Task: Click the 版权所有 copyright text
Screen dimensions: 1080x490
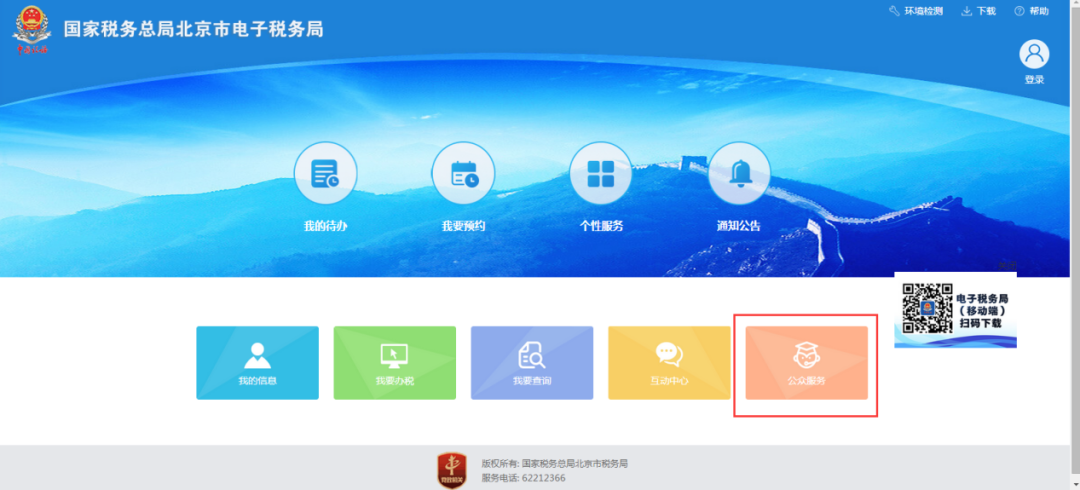Action: pos(554,464)
